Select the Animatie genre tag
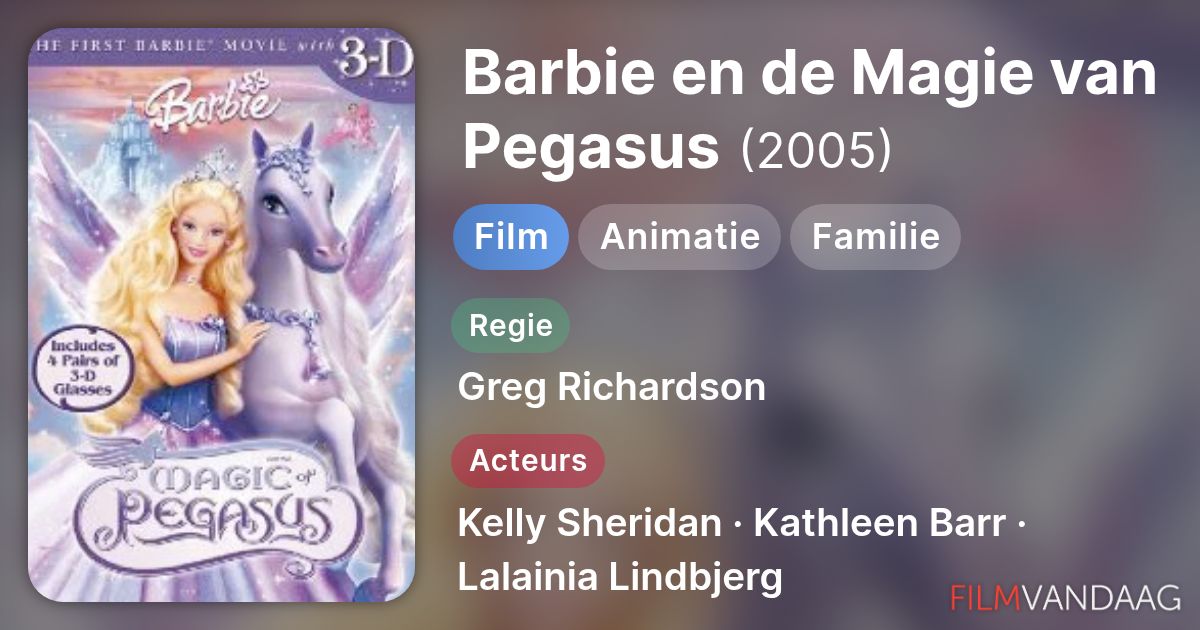1200x630 pixels. tap(680, 237)
